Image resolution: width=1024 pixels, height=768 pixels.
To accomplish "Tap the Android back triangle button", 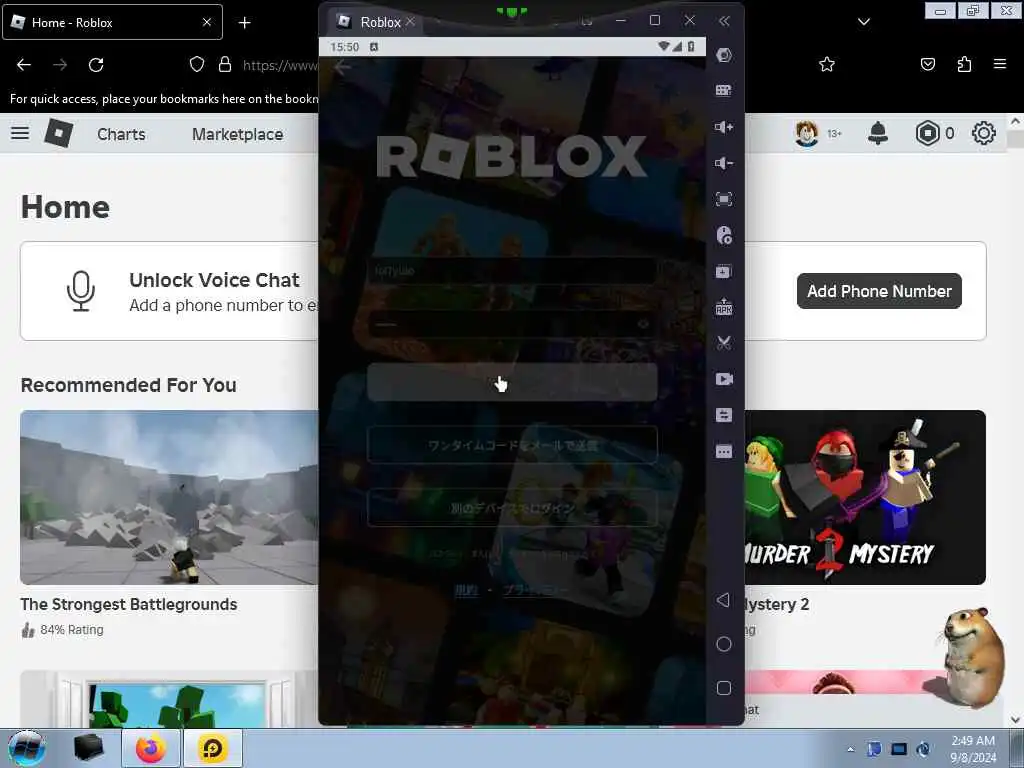I will (723, 600).
